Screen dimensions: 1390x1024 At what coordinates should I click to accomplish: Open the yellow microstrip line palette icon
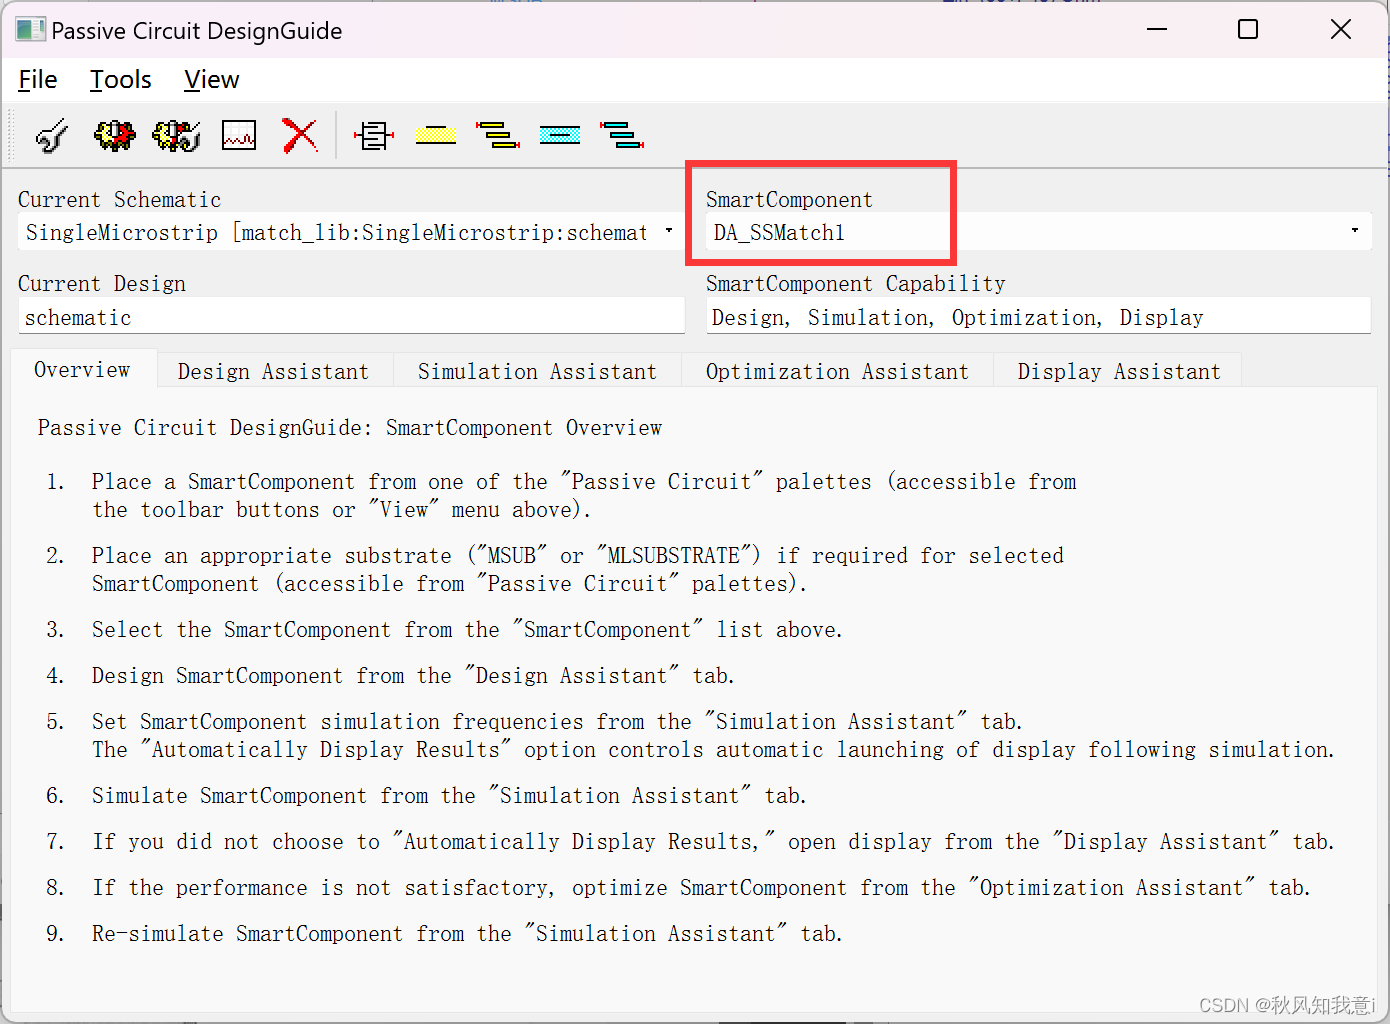point(436,135)
